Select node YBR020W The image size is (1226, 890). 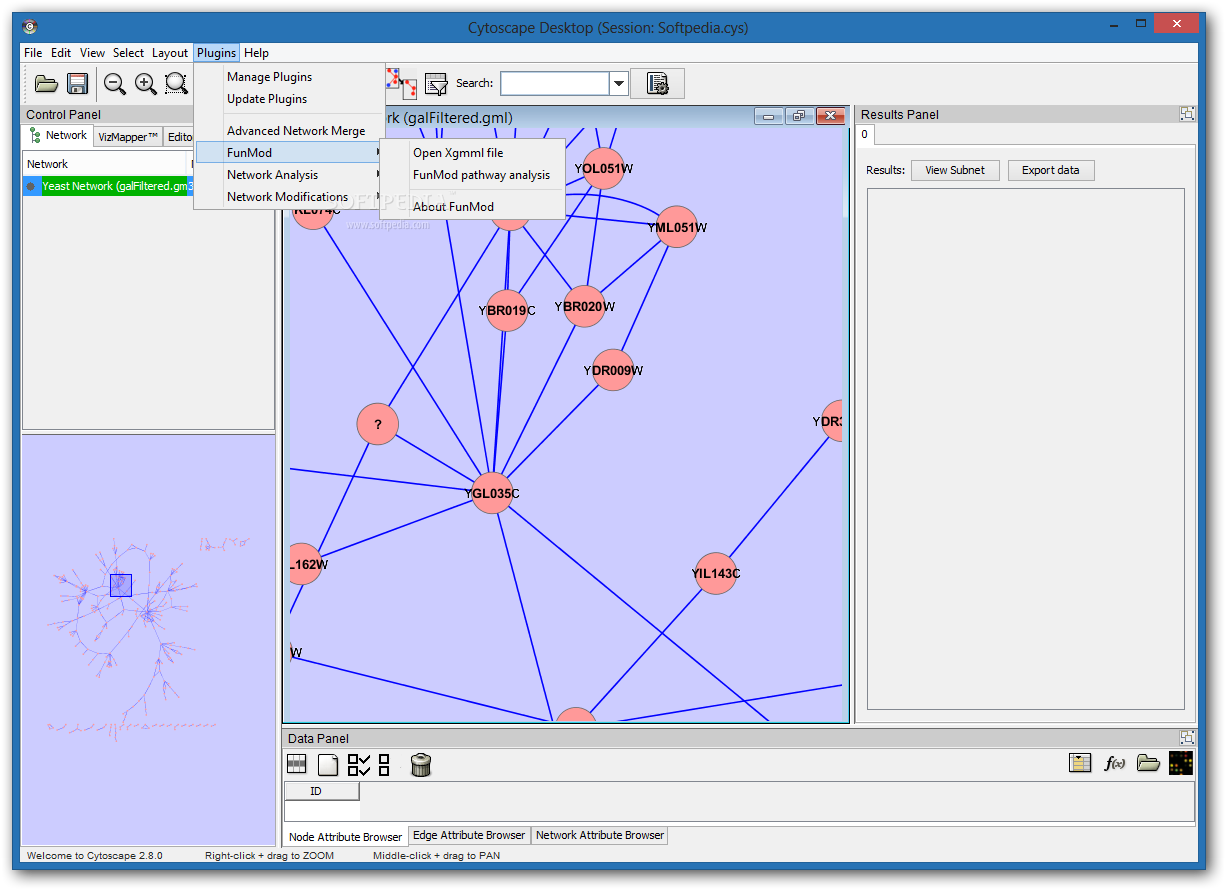584,306
